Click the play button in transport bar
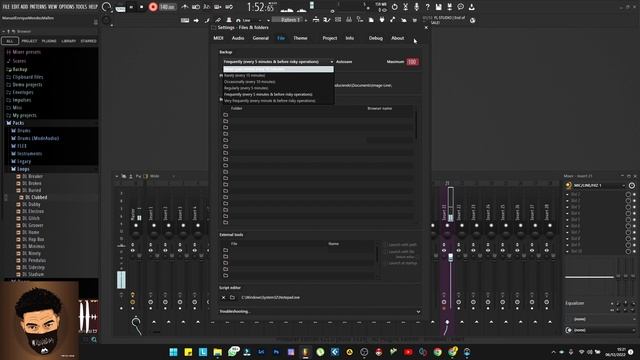 click(x=131, y=7)
